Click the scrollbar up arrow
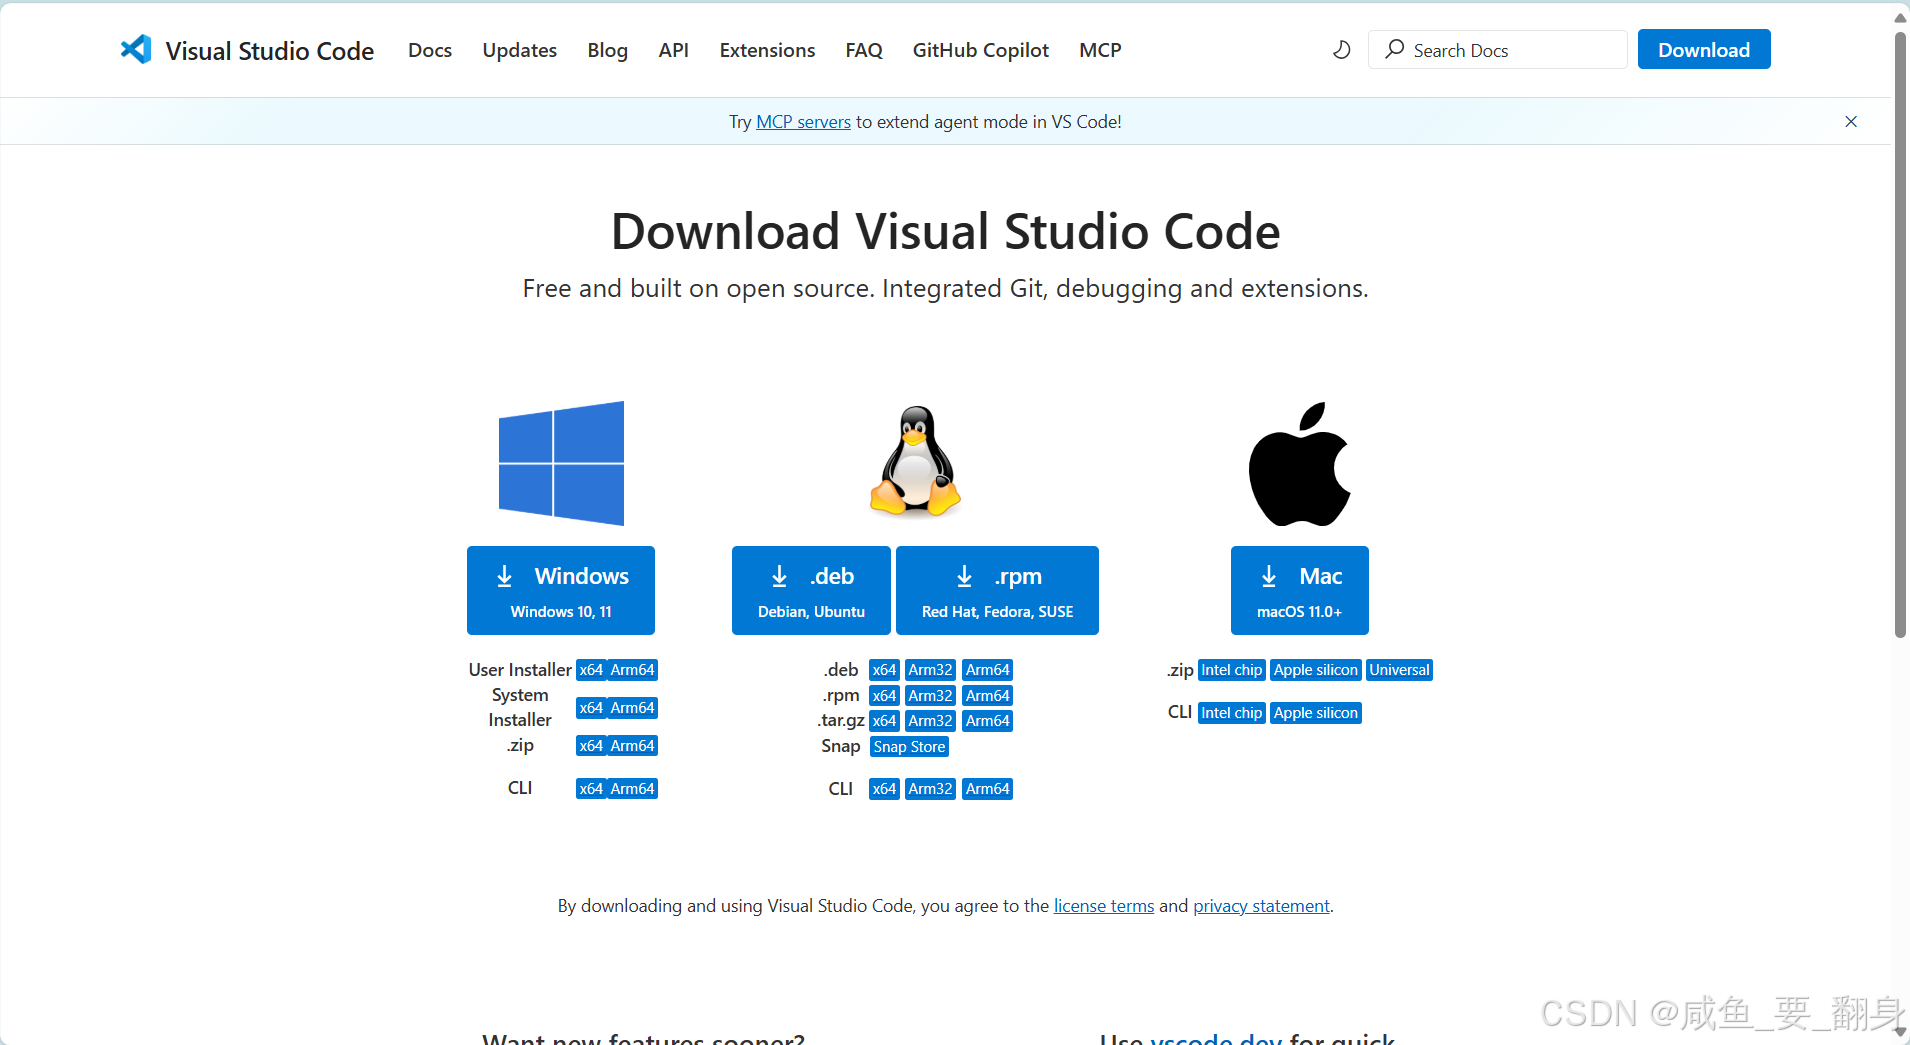 (x=1900, y=17)
